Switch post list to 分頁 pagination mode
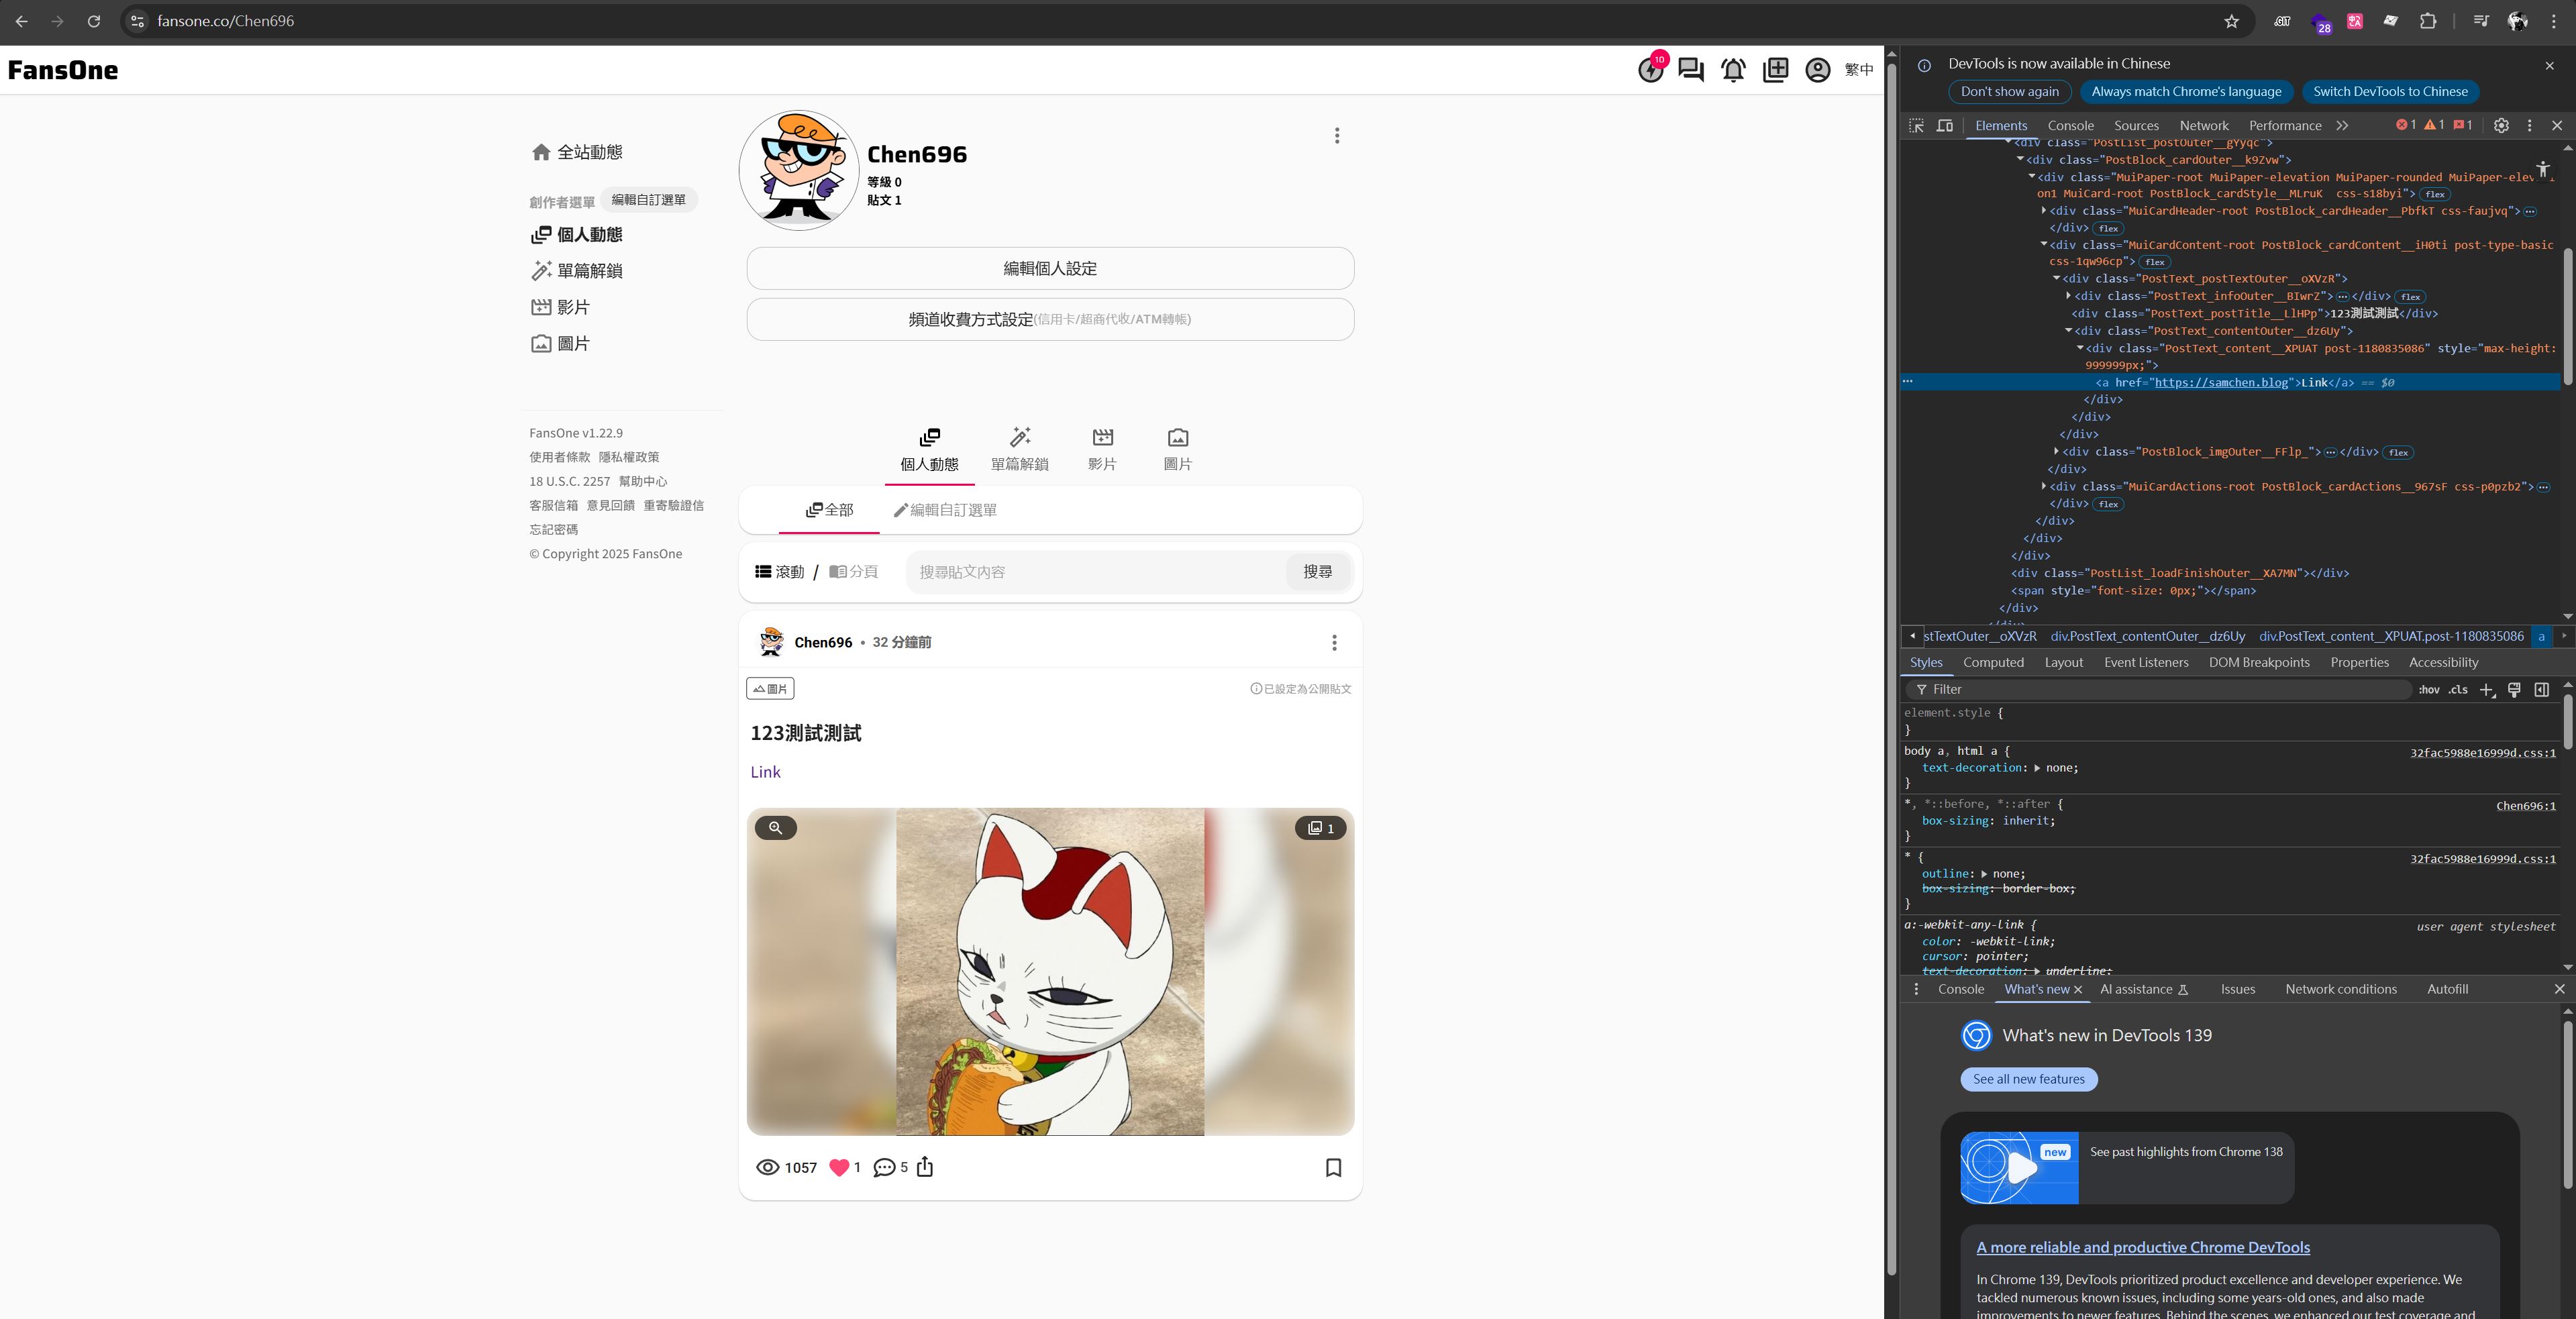 click(x=853, y=572)
